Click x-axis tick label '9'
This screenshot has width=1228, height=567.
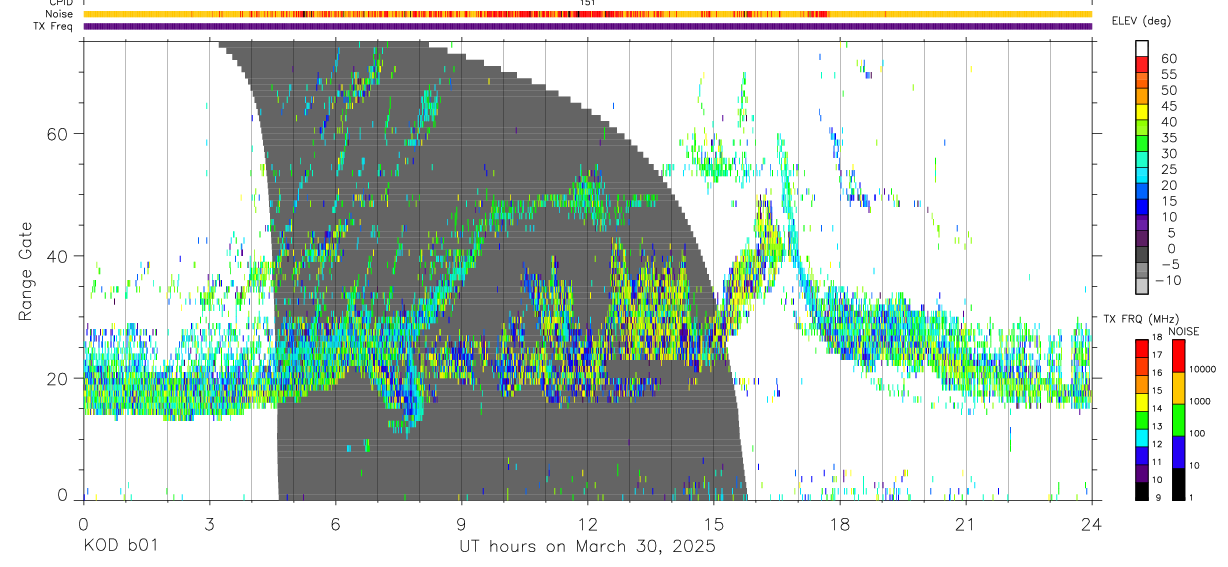461,524
